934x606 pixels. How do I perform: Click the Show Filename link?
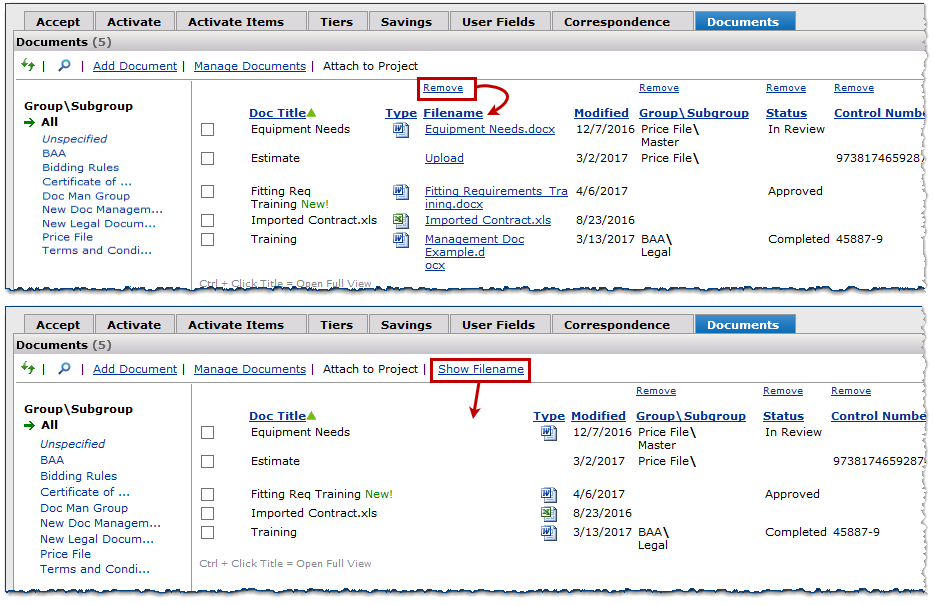(x=480, y=369)
